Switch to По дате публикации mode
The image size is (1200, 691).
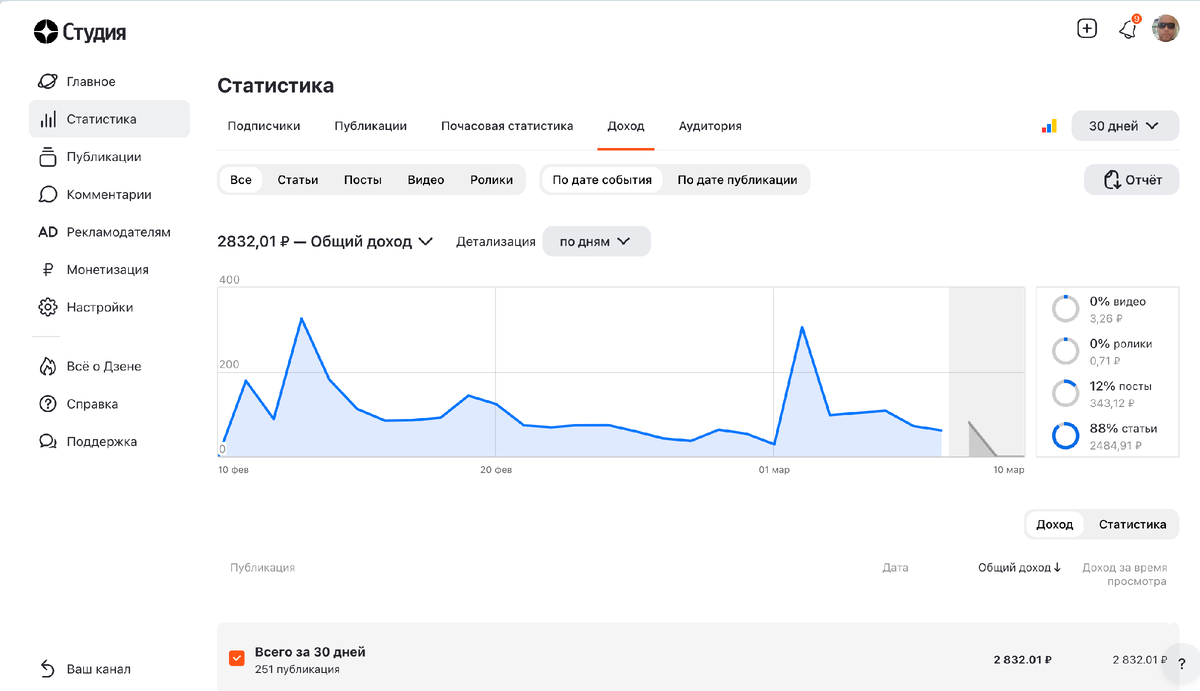coord(737,180)
